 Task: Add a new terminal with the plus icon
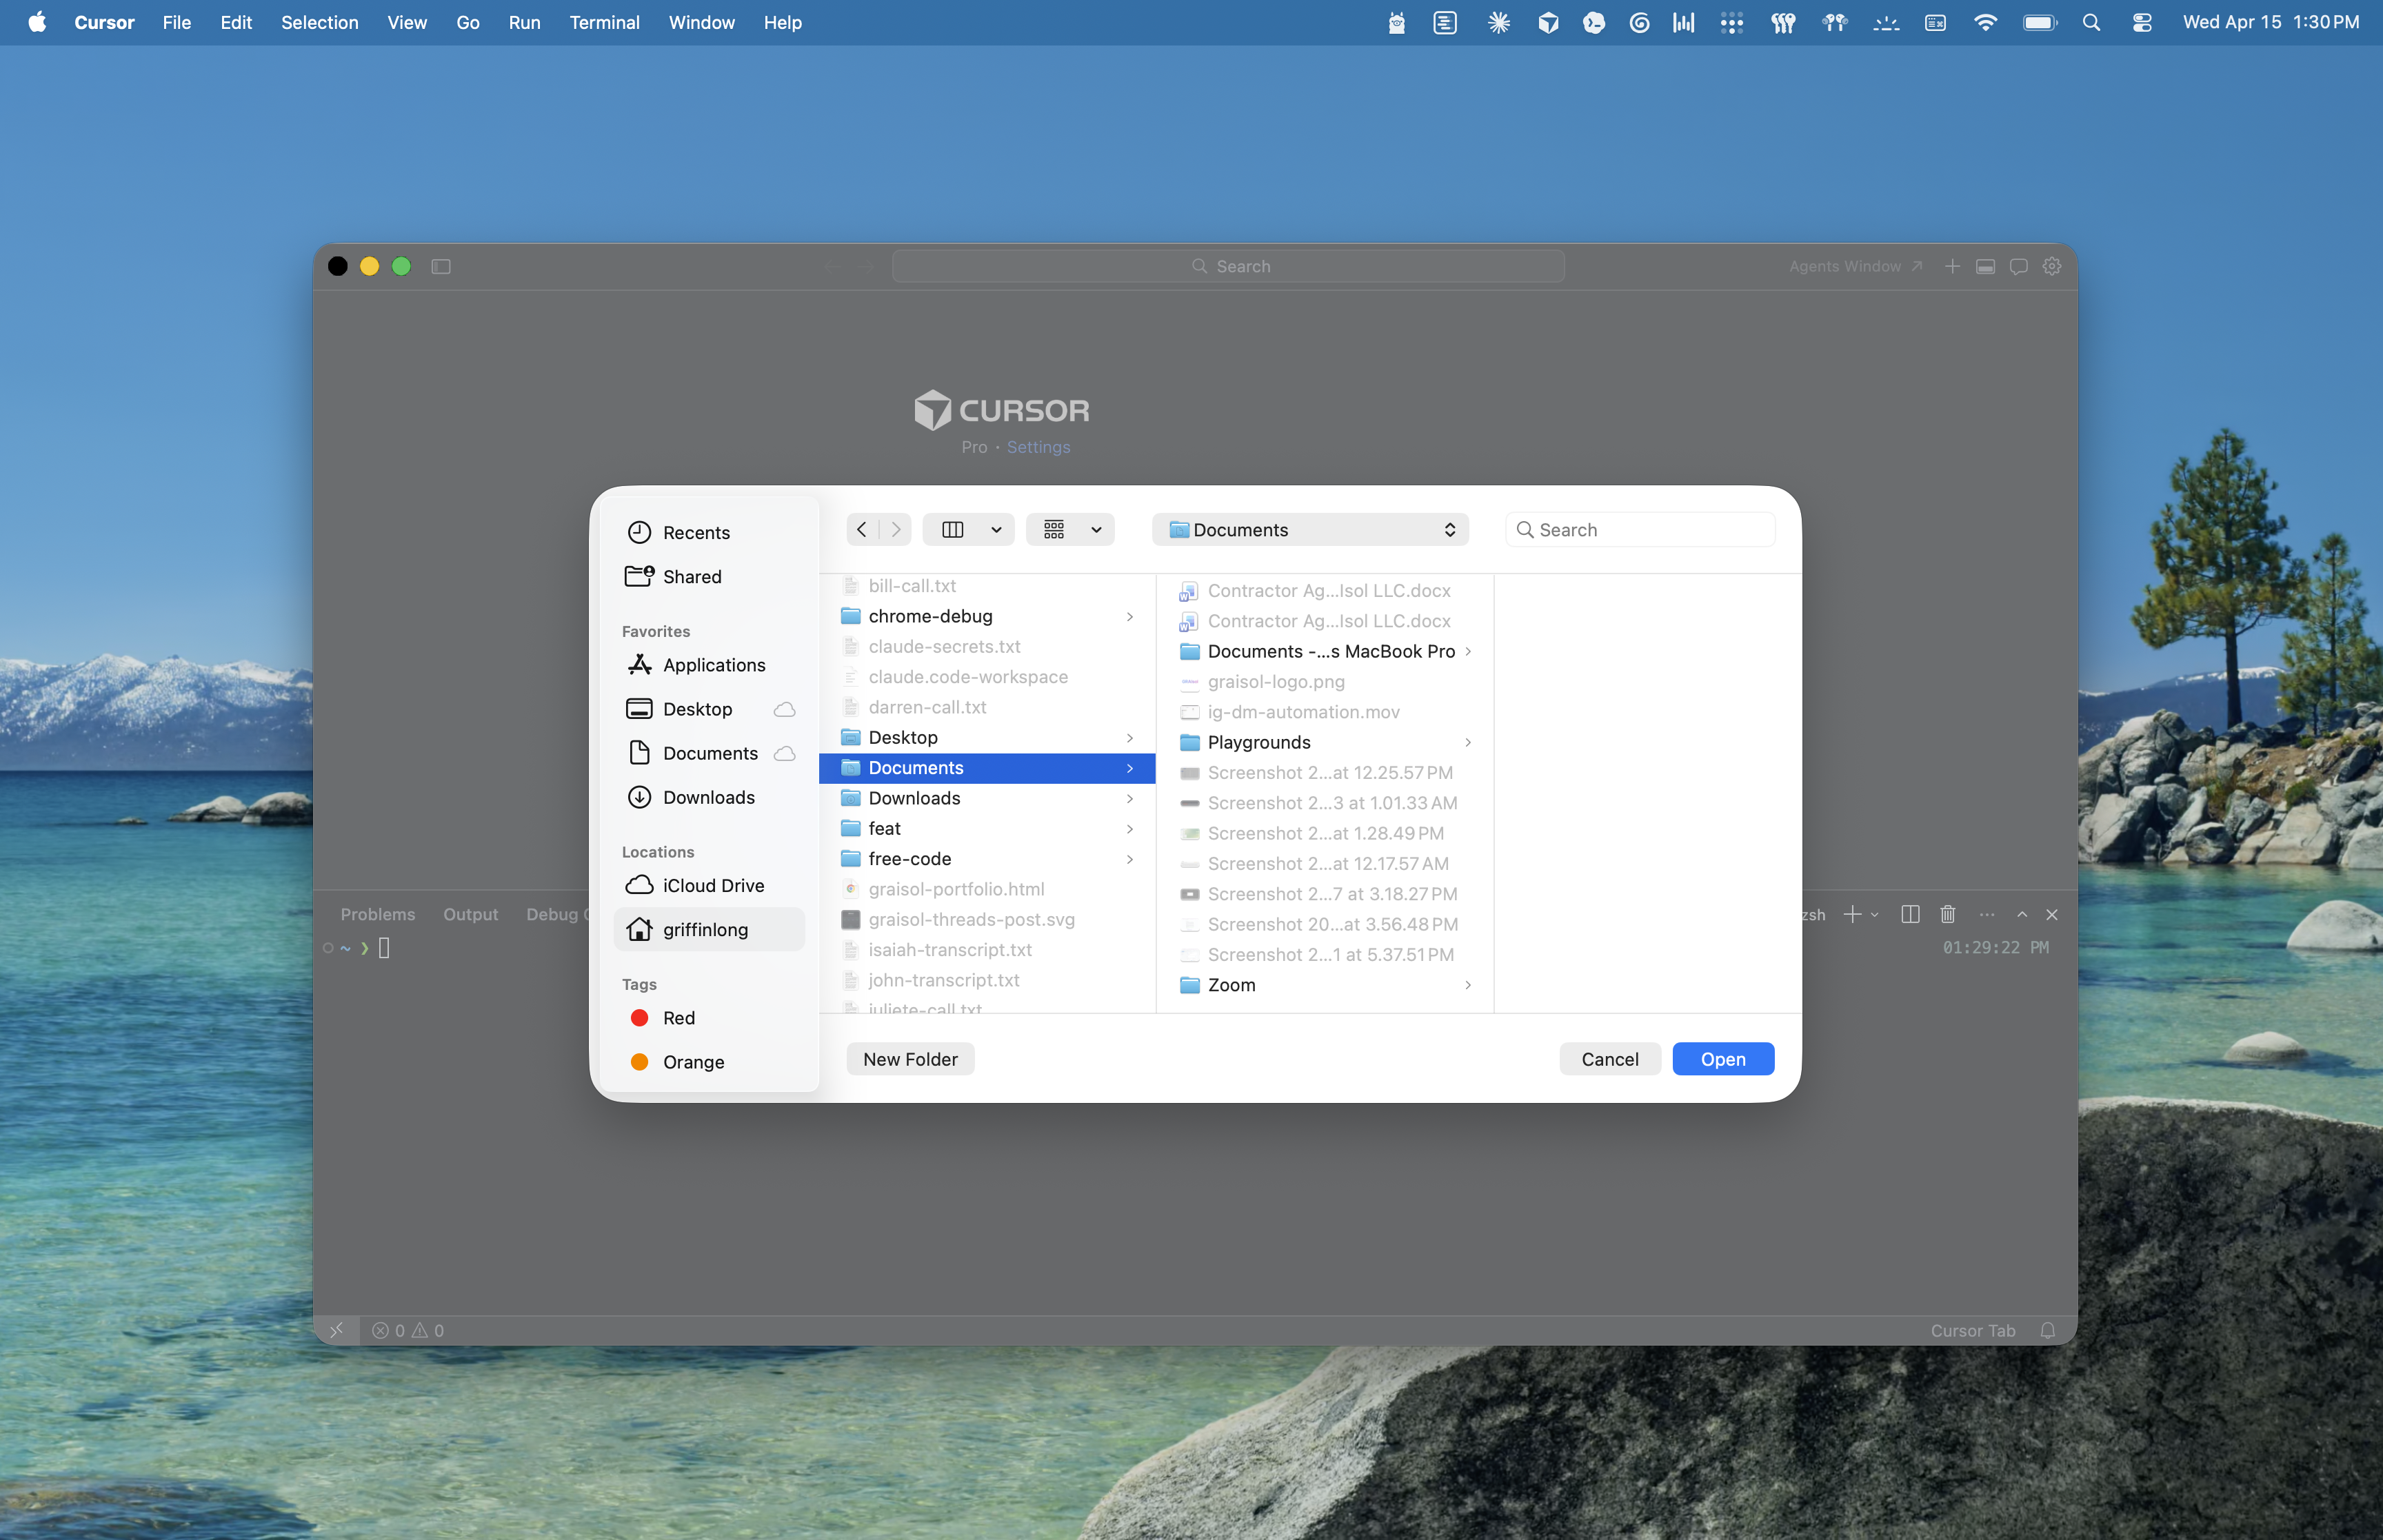point(1853,914)
